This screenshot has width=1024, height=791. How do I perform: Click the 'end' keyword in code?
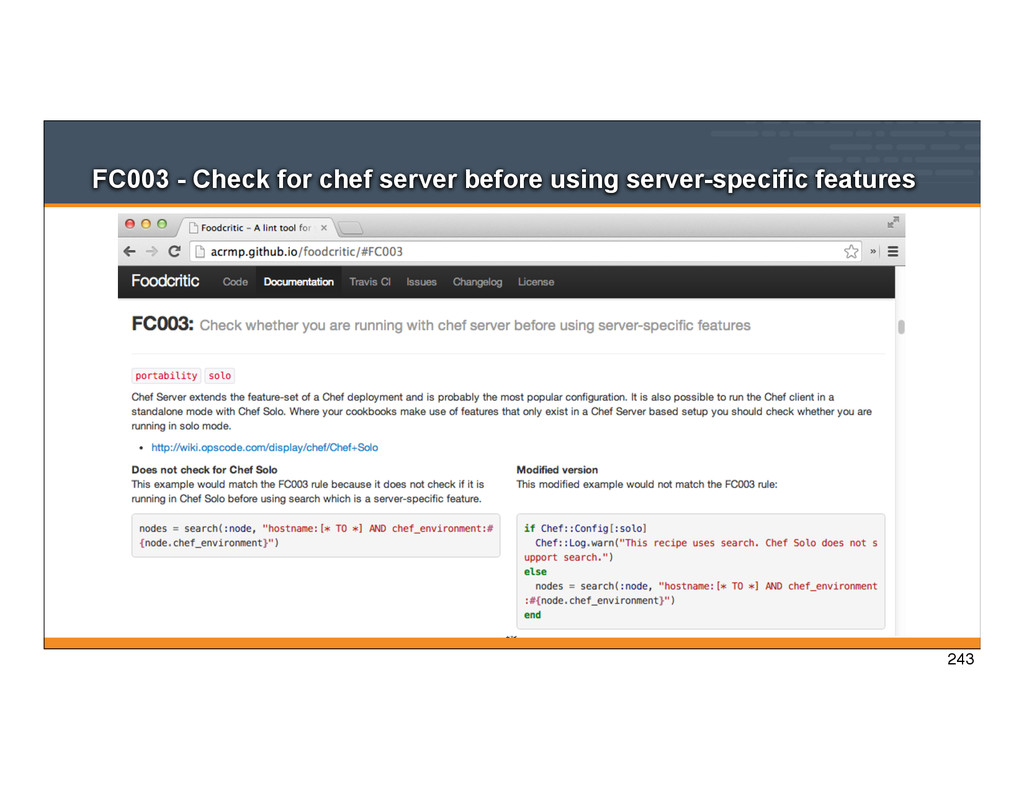click(532, 615)
